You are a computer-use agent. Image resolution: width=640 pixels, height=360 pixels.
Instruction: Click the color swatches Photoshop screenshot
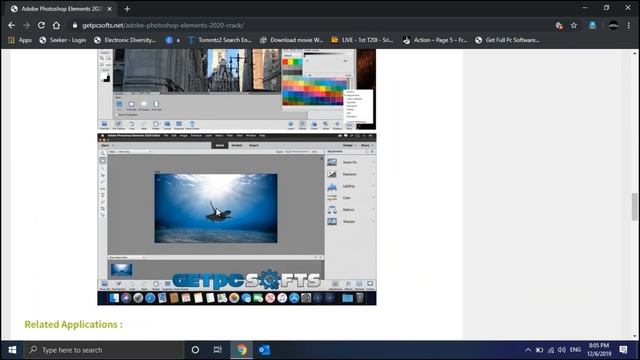coord(237,89)
